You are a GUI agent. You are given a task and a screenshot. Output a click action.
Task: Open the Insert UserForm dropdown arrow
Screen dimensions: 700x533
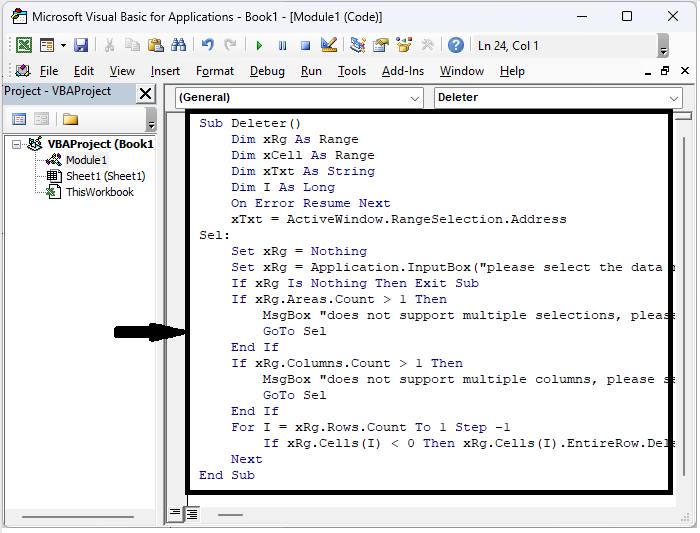tap(63, 45)
